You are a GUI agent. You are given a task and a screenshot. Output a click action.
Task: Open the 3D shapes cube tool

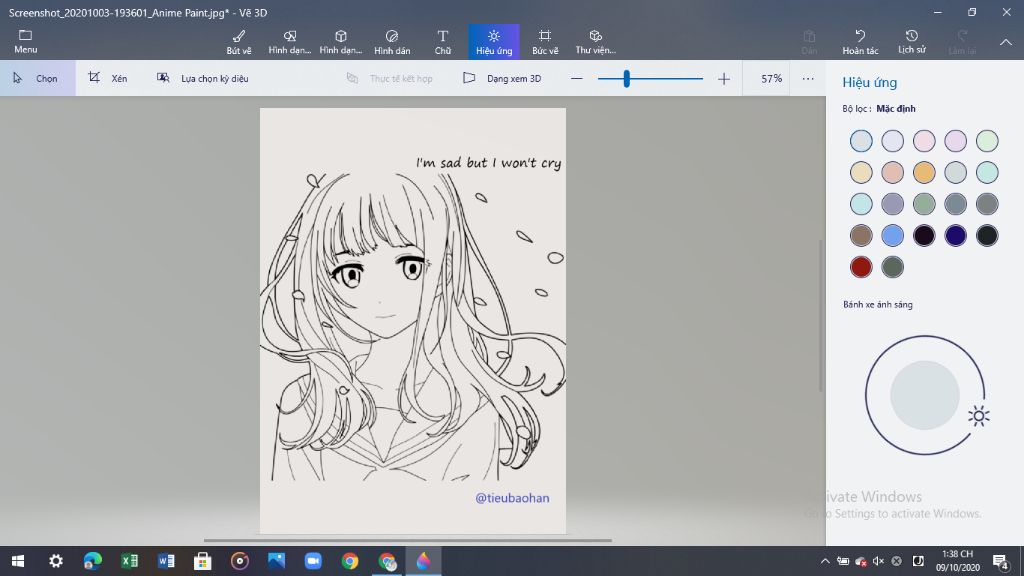340,42
